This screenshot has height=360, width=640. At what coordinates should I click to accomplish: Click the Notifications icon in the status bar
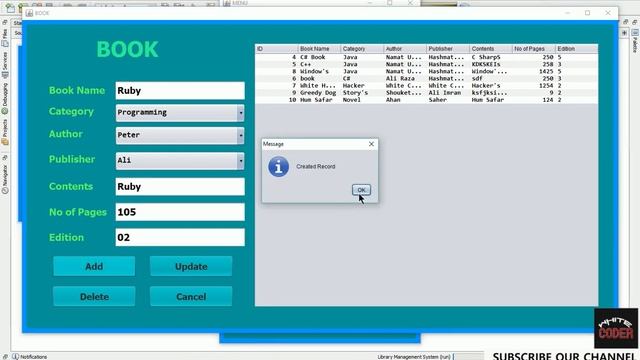[x=15, y=356]
